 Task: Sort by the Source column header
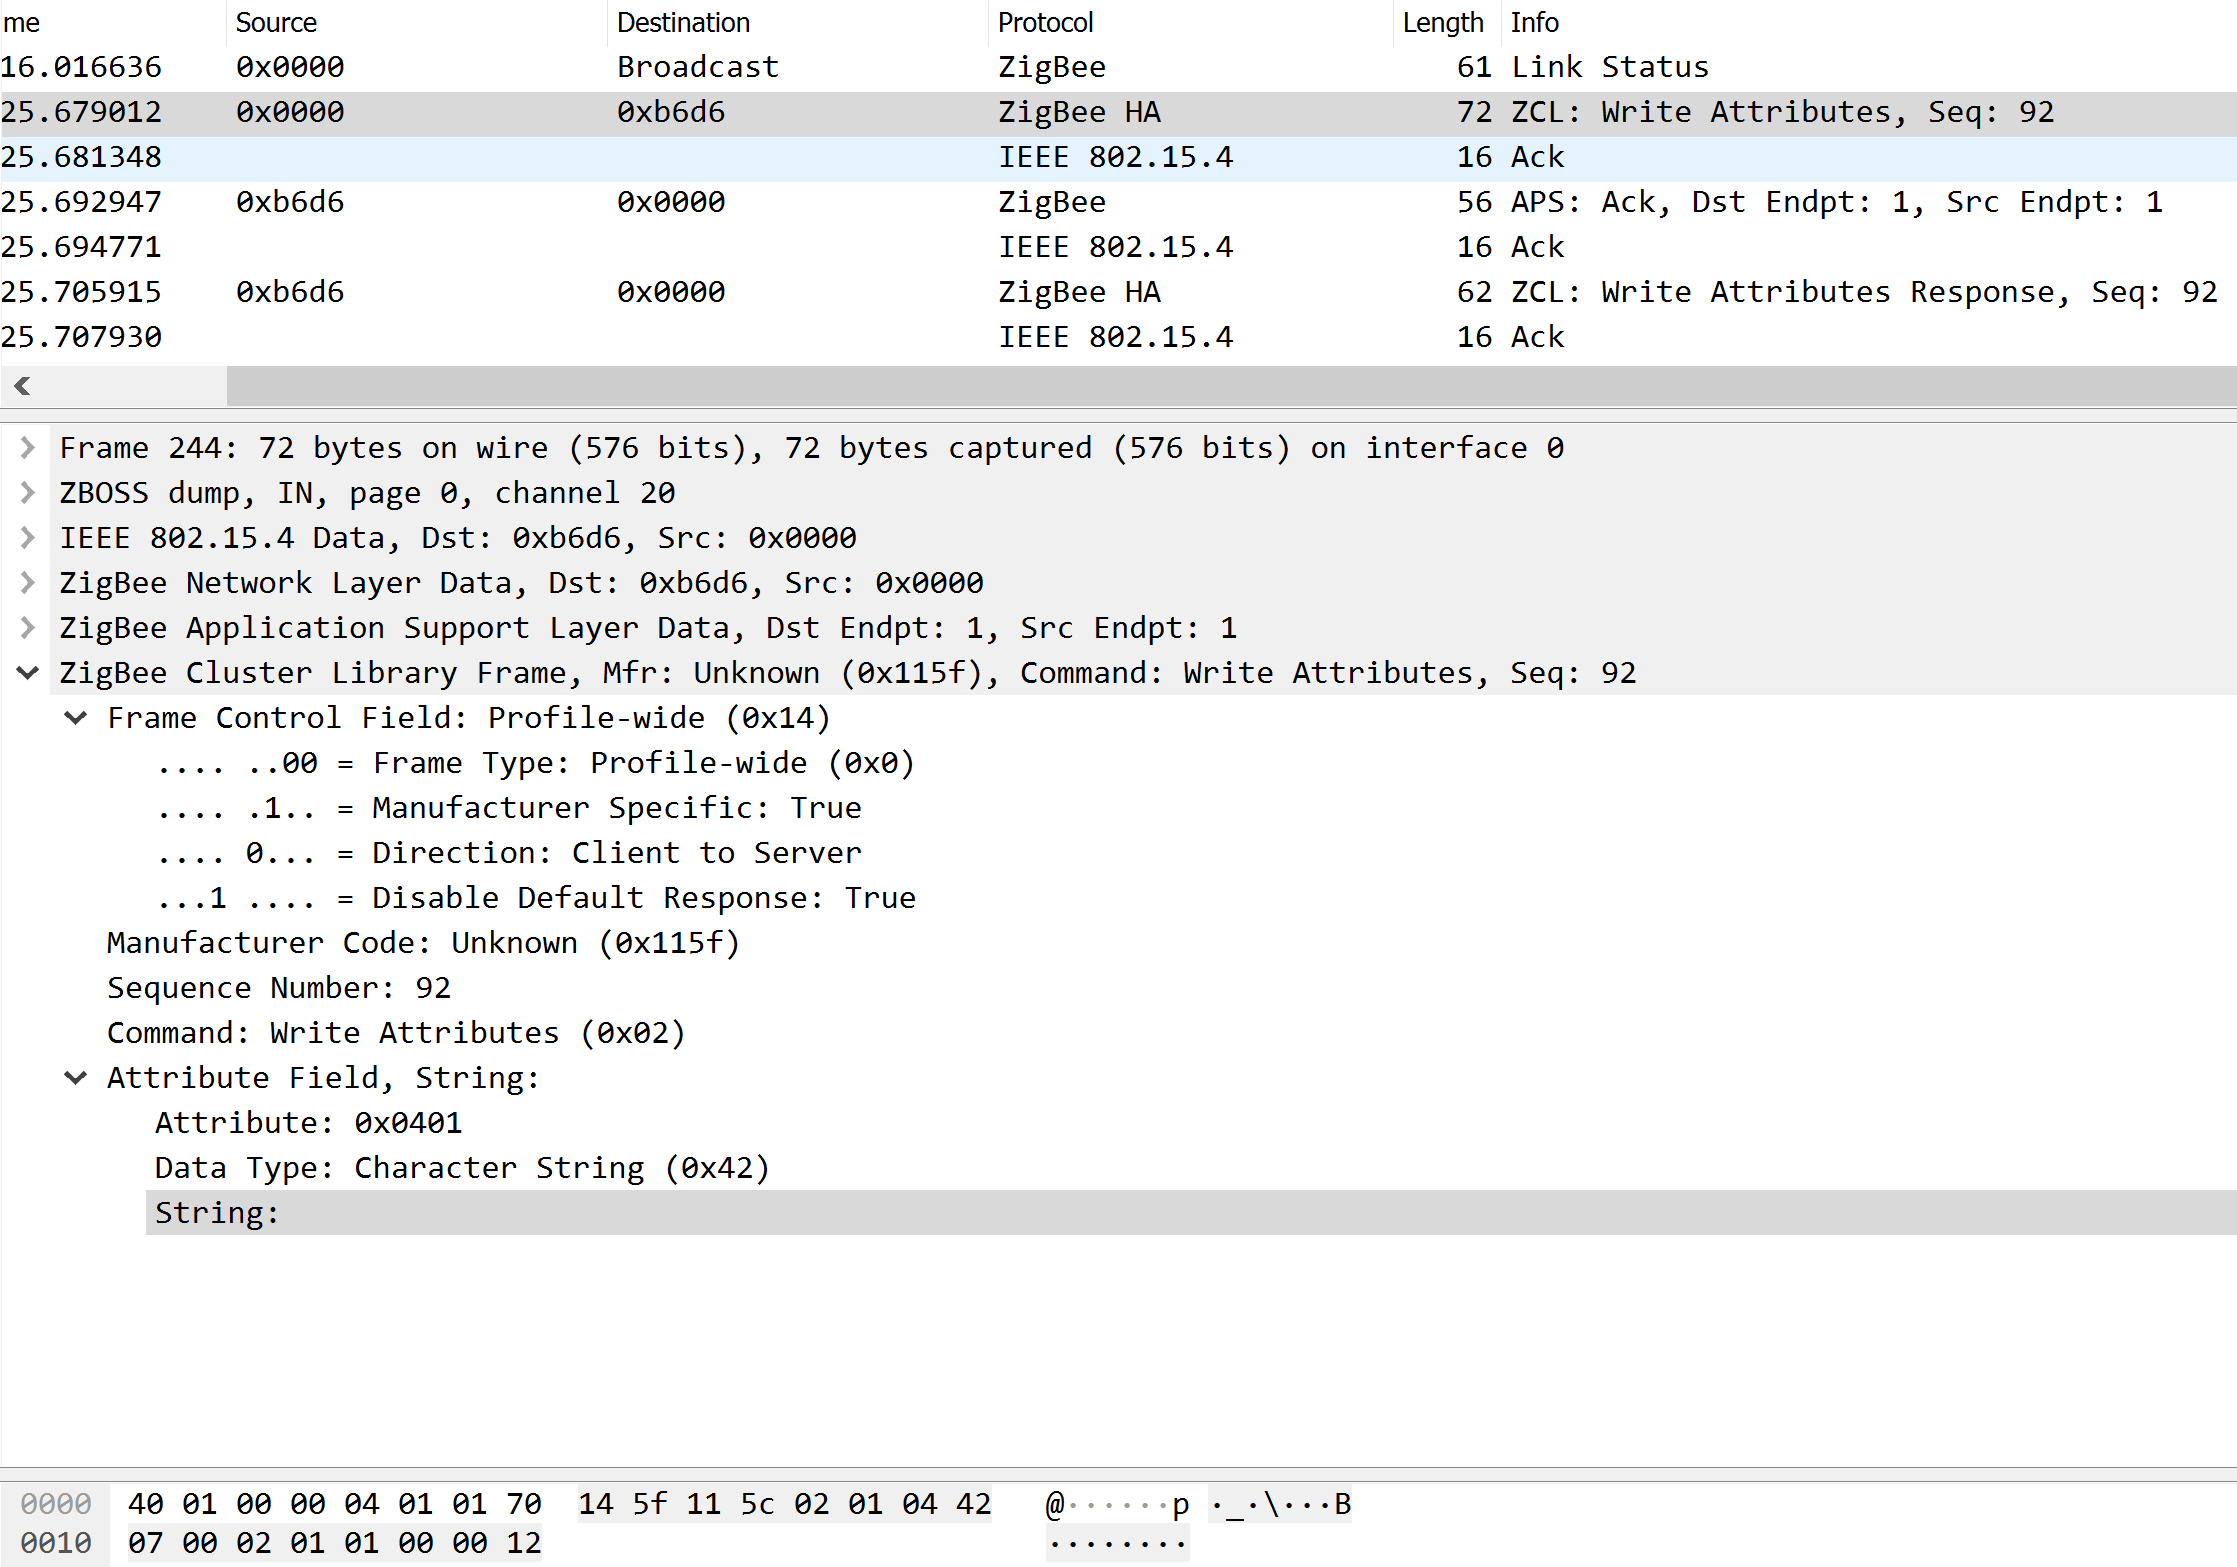click(276, 22)
